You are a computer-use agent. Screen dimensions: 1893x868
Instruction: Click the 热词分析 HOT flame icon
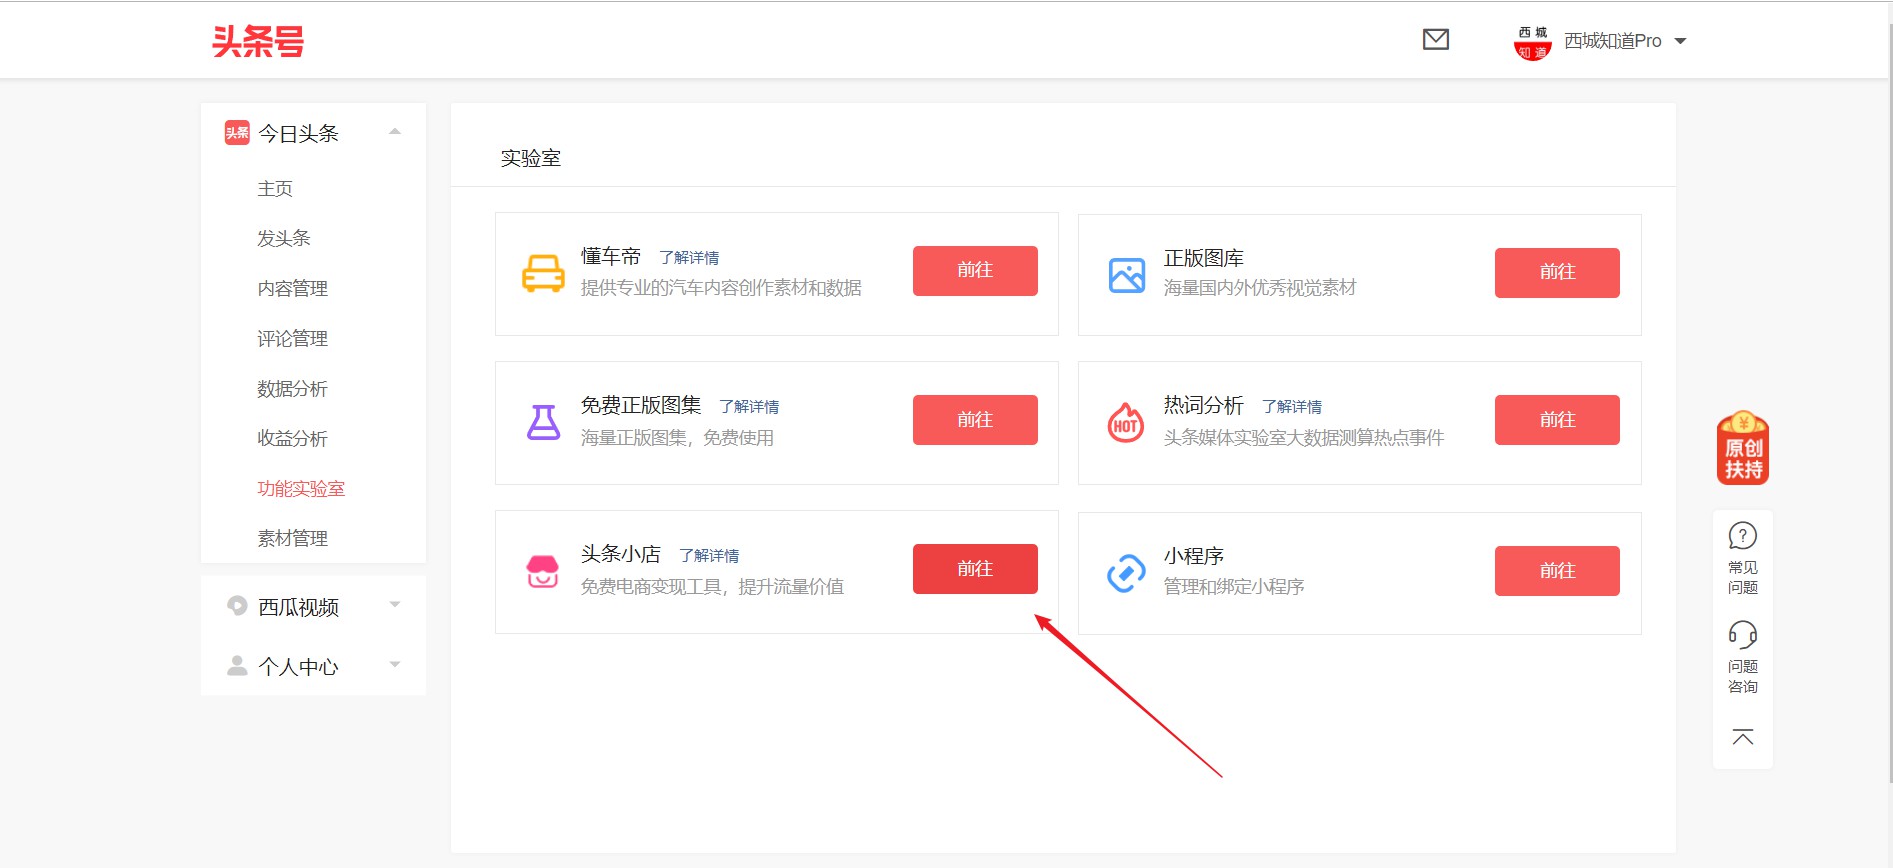(1126, 423)
